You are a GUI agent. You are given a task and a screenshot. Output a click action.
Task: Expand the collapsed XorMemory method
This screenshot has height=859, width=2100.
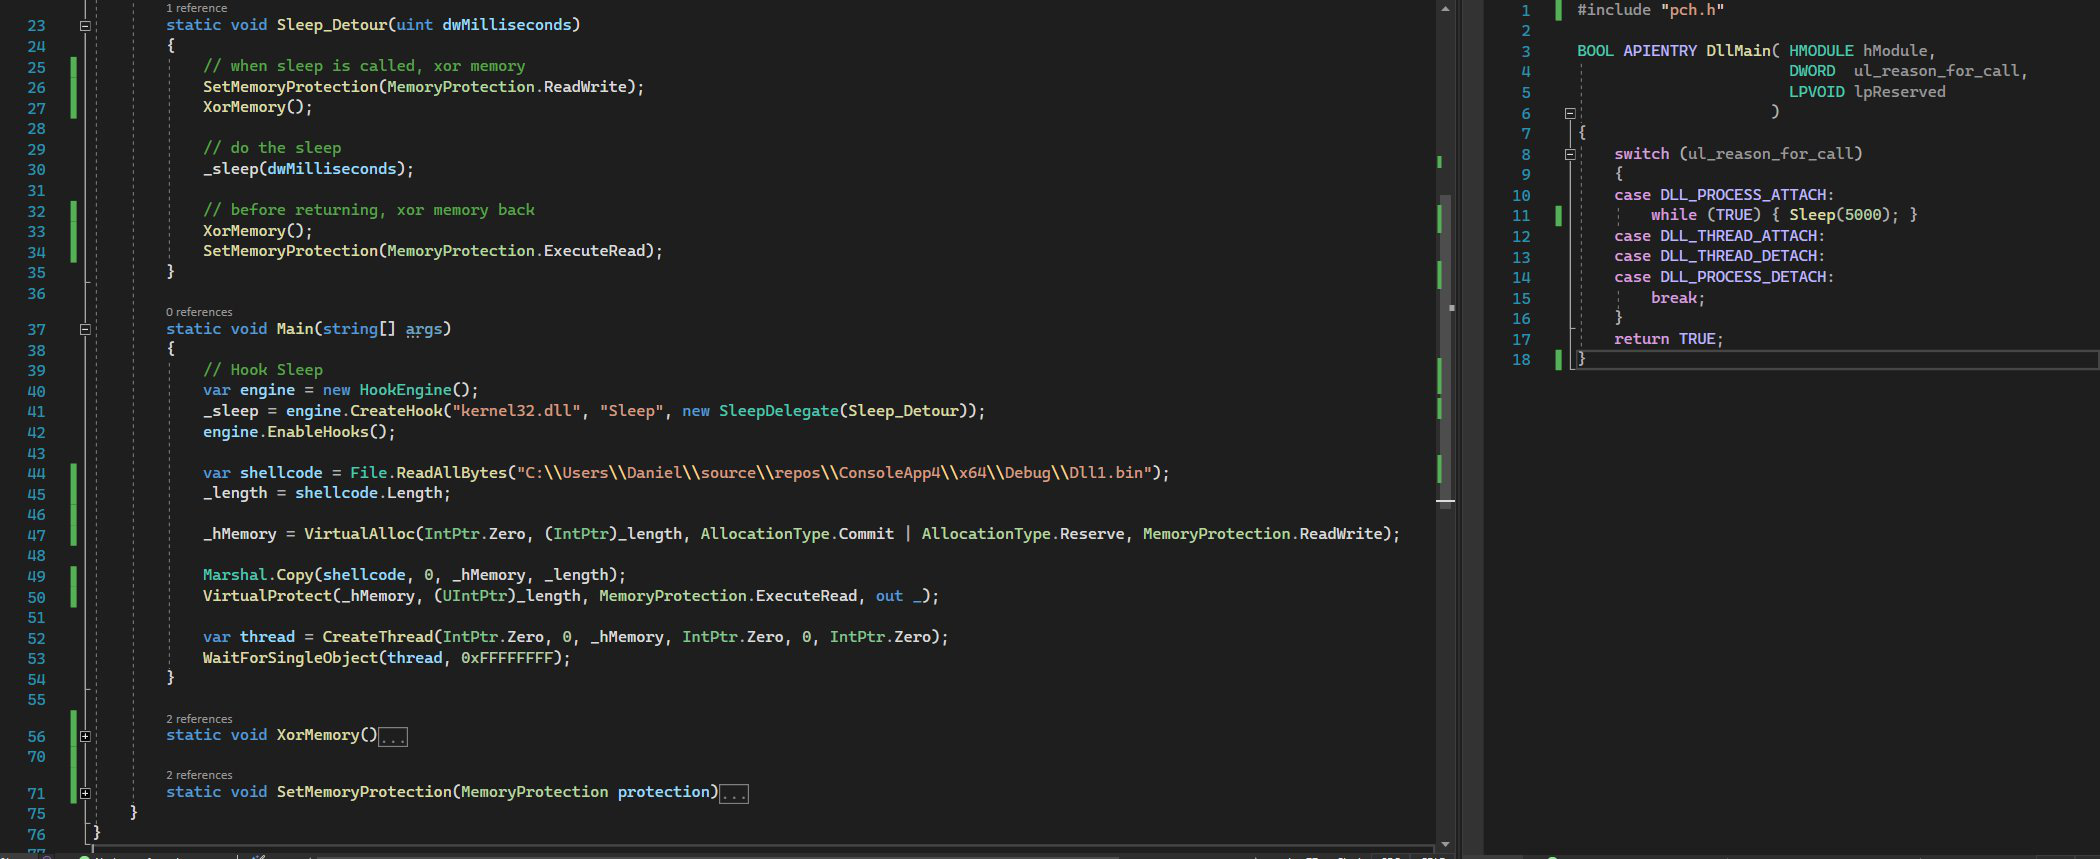[85, 736]
